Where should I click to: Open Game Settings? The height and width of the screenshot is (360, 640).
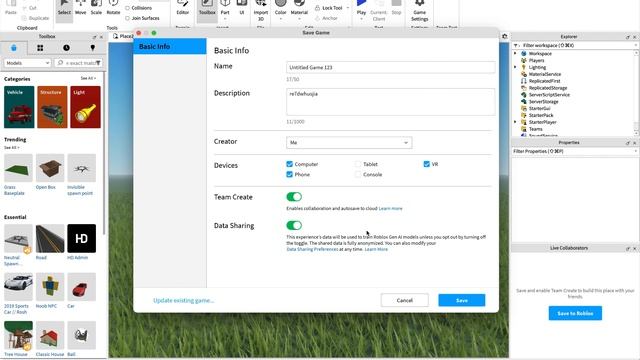click(x=420, y=11)
